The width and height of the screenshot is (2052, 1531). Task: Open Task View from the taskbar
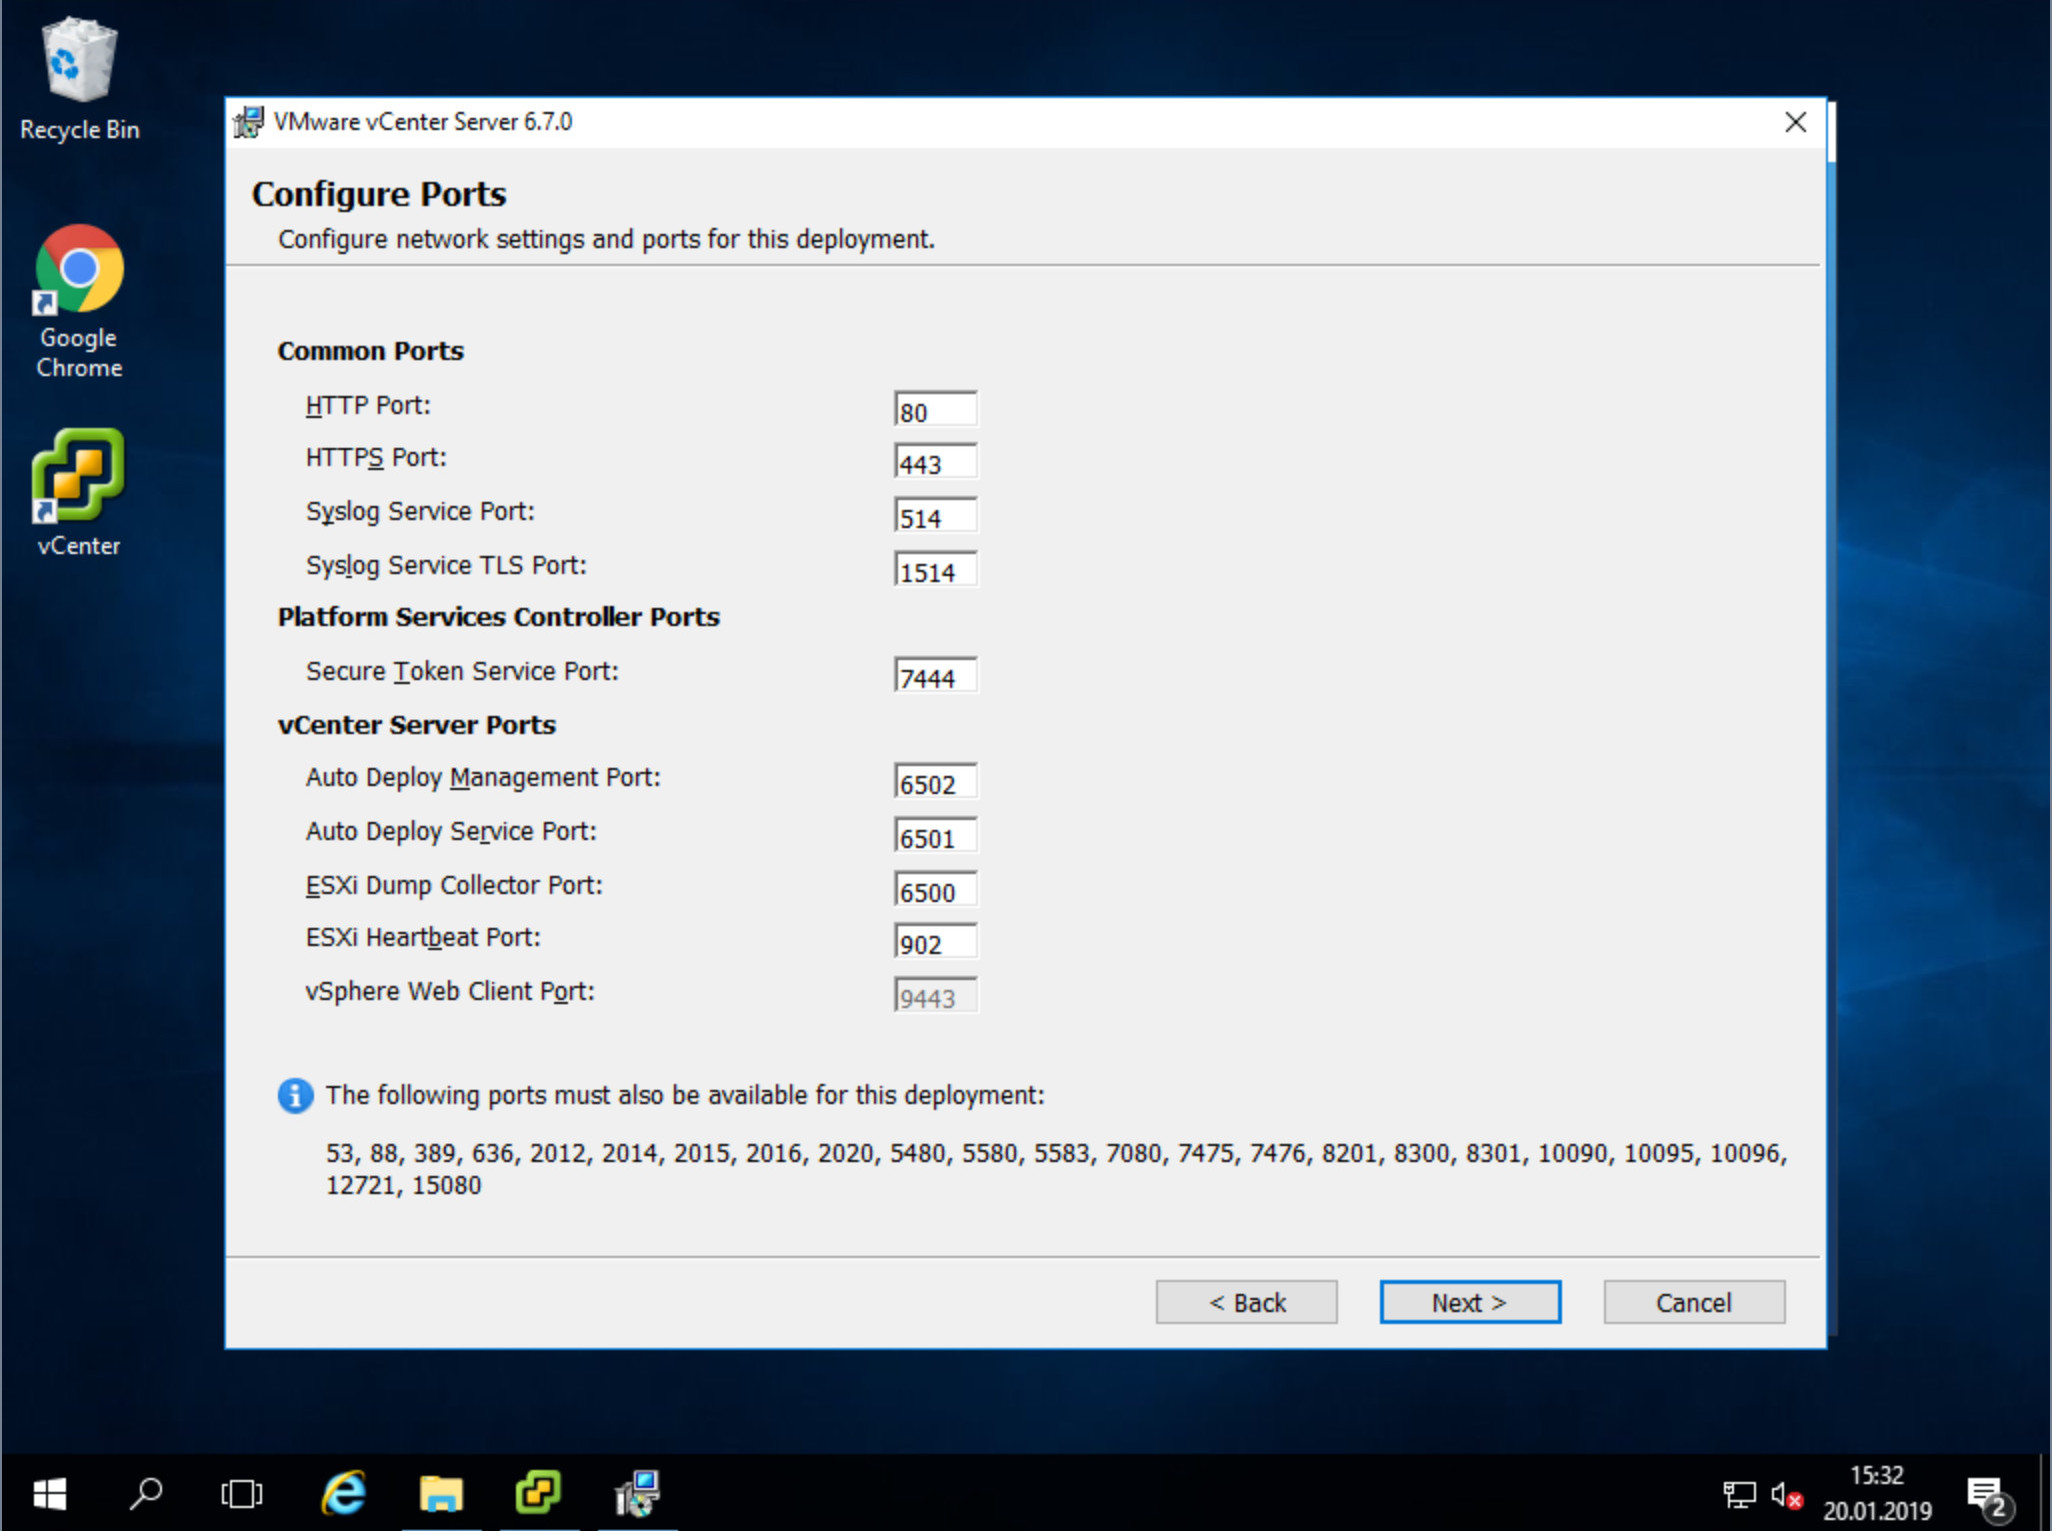point(241,1494)
